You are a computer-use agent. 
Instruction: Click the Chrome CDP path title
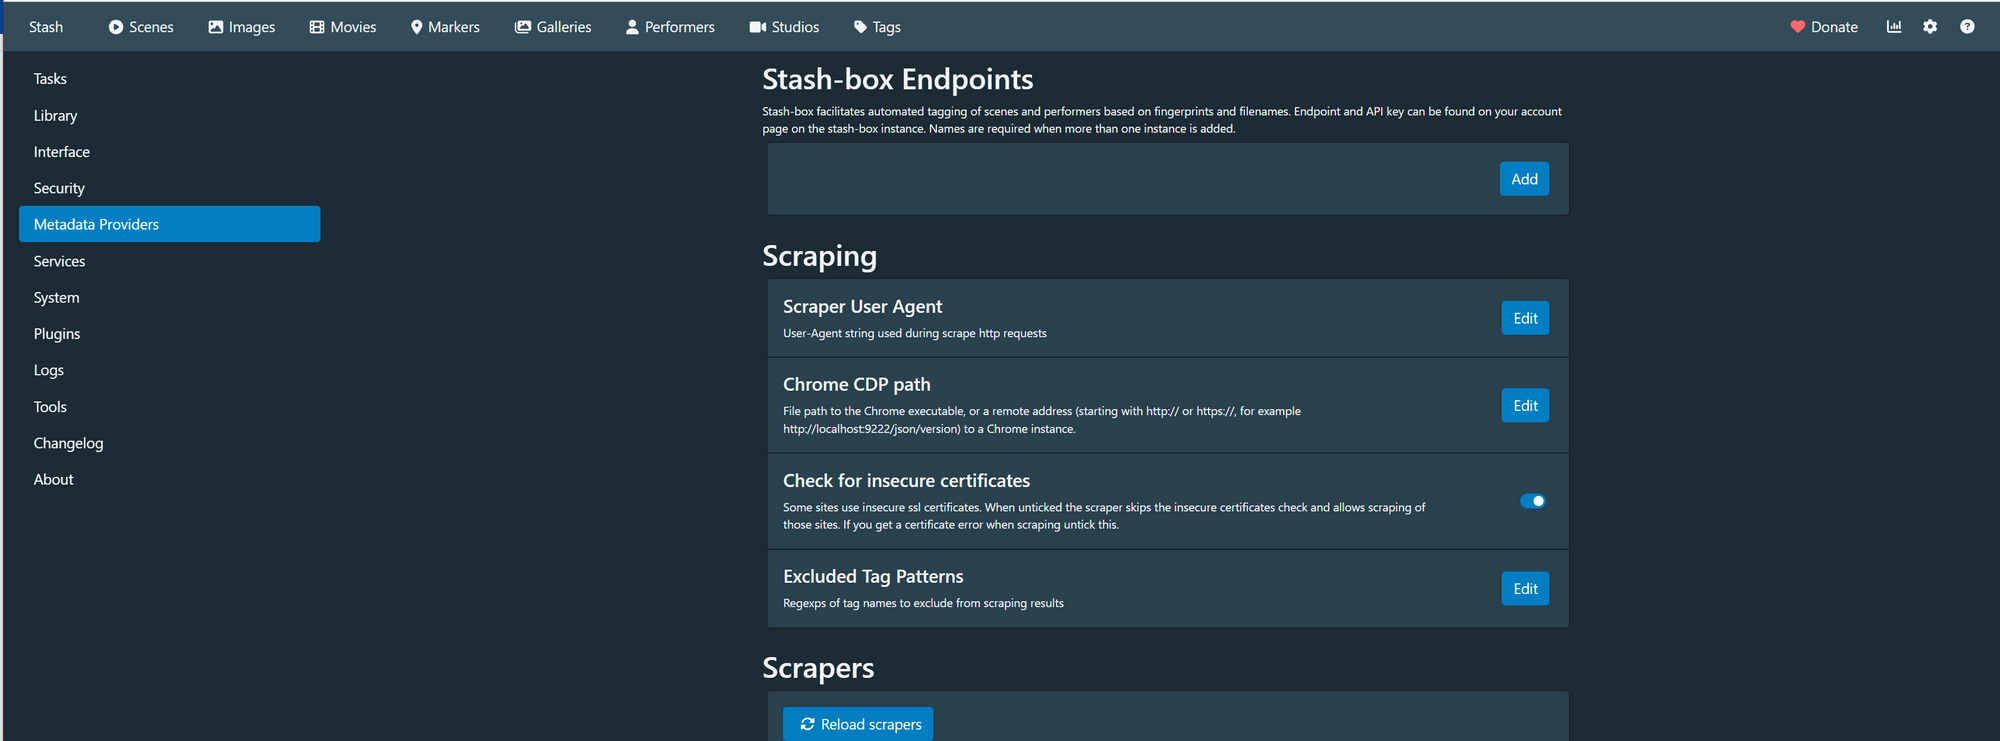coord(857,384)
